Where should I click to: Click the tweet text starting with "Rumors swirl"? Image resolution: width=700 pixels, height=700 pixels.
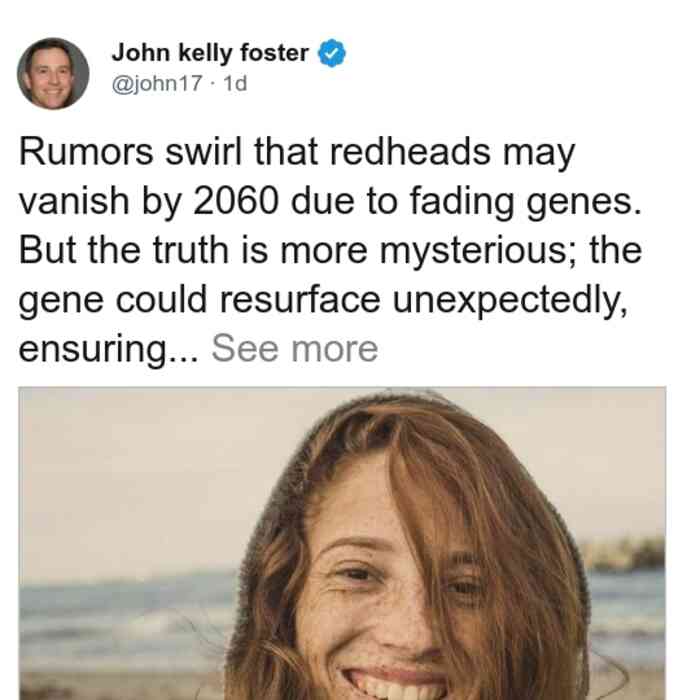(330, 250)
